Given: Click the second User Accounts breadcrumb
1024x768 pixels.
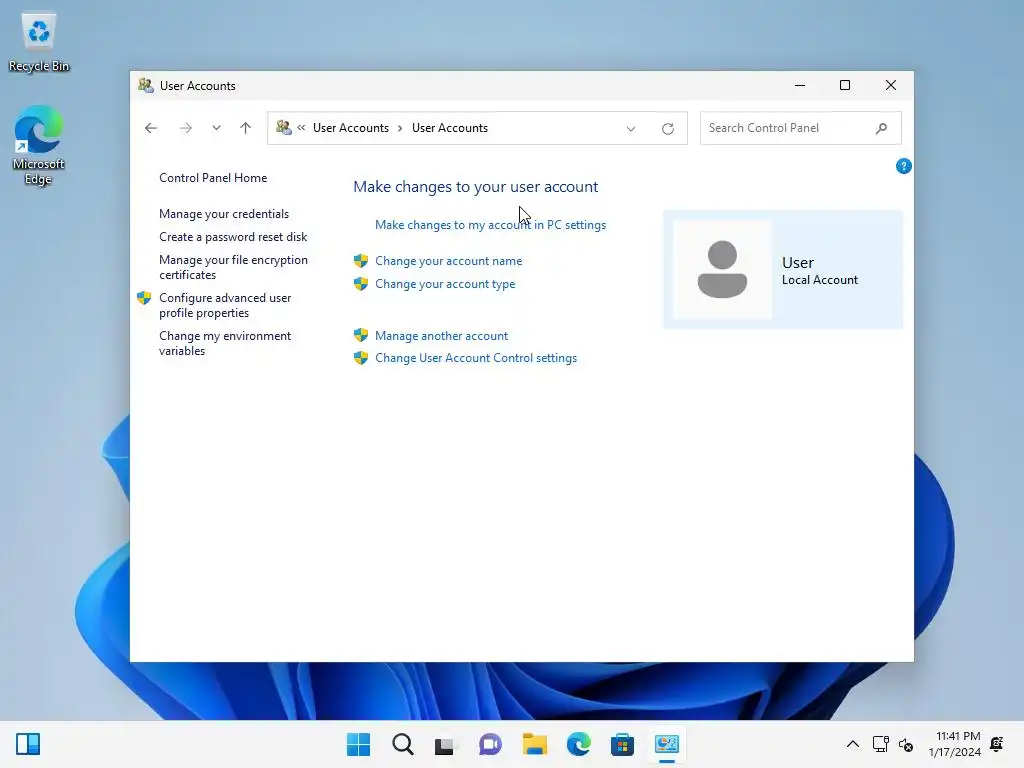Looking at the screenshot, I should (x=450, y=128).
